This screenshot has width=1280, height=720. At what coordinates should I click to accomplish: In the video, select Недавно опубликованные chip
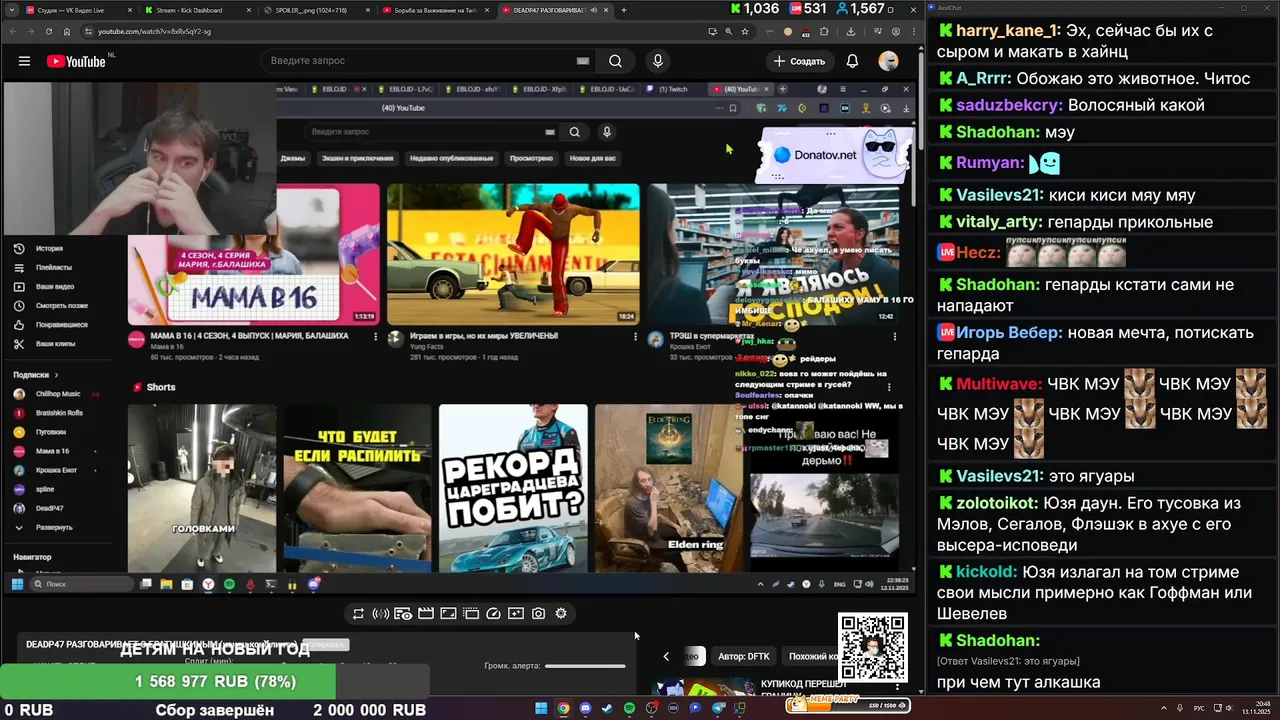pyautogui.click(x=451, y=158)
